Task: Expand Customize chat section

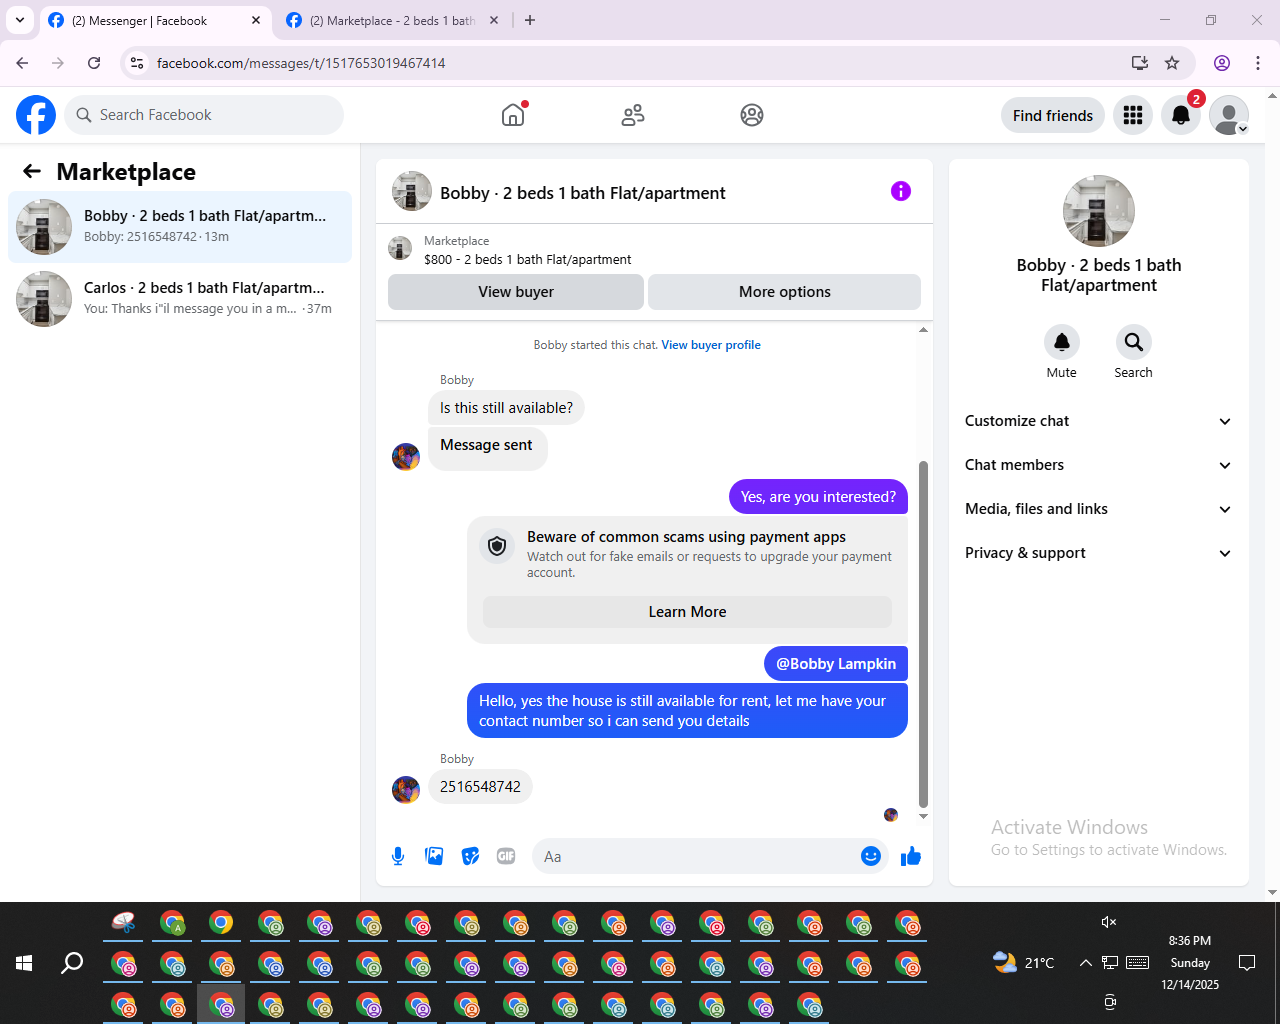Action: coord(1098,421)
